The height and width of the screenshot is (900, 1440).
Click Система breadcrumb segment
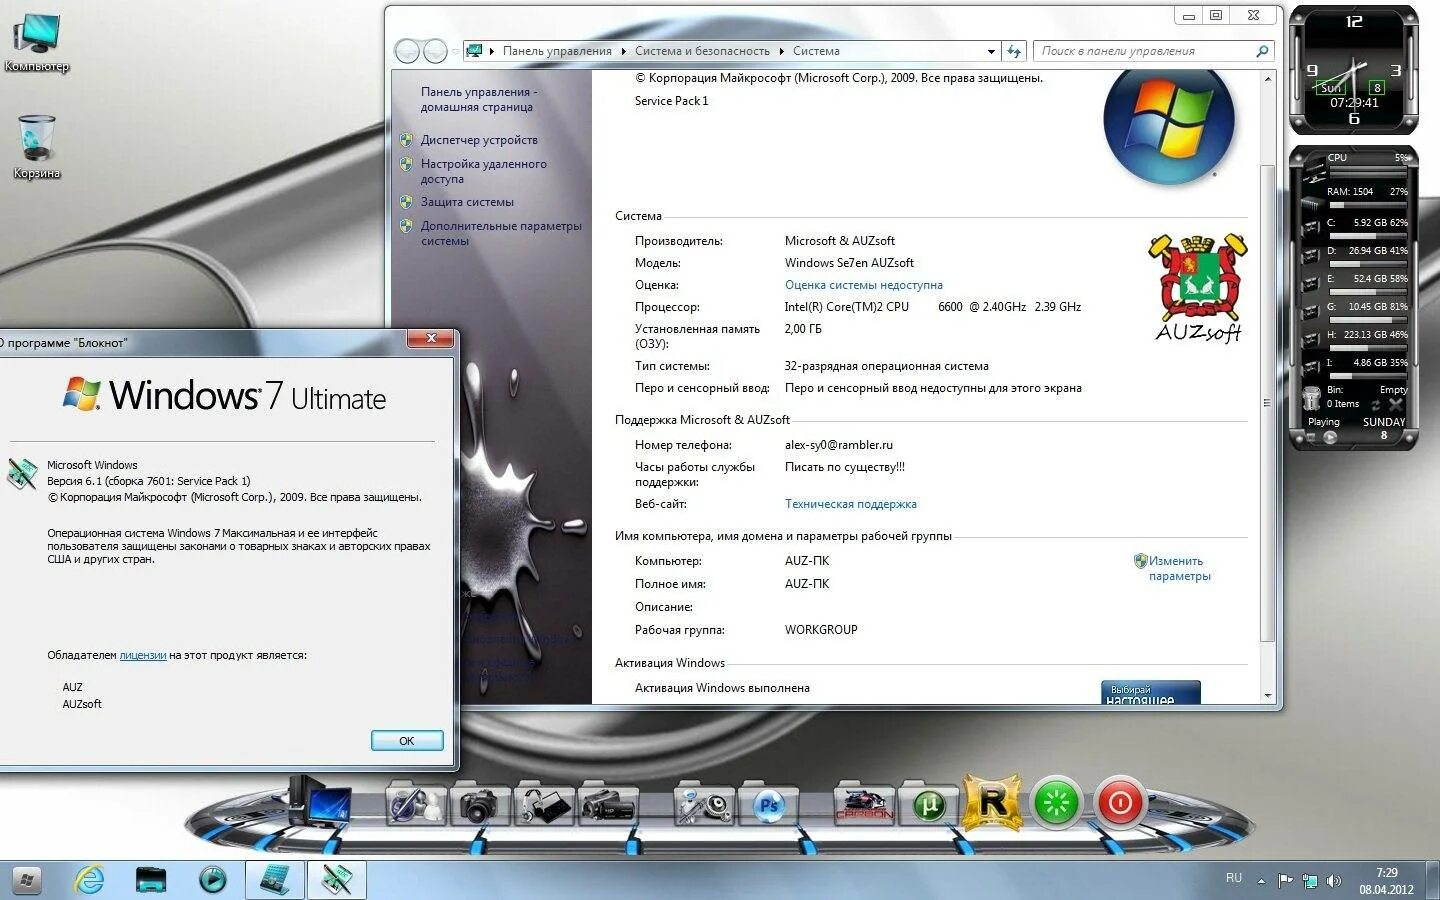pos(816,51)
